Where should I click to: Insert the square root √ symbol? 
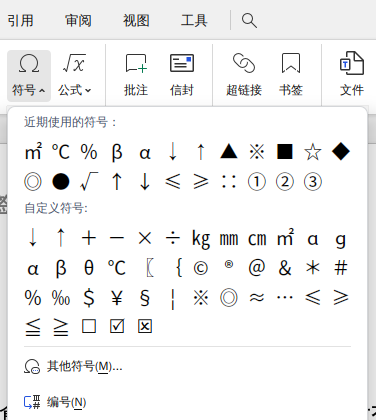coord(89,181)
